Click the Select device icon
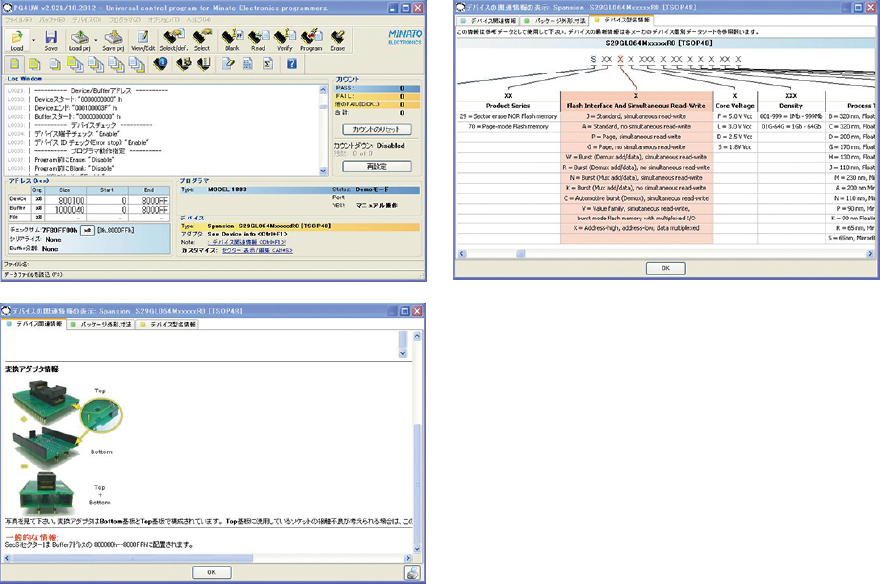The height and width of the screenshot is (584, 880). pyautogui.click(x=202, y=40)
